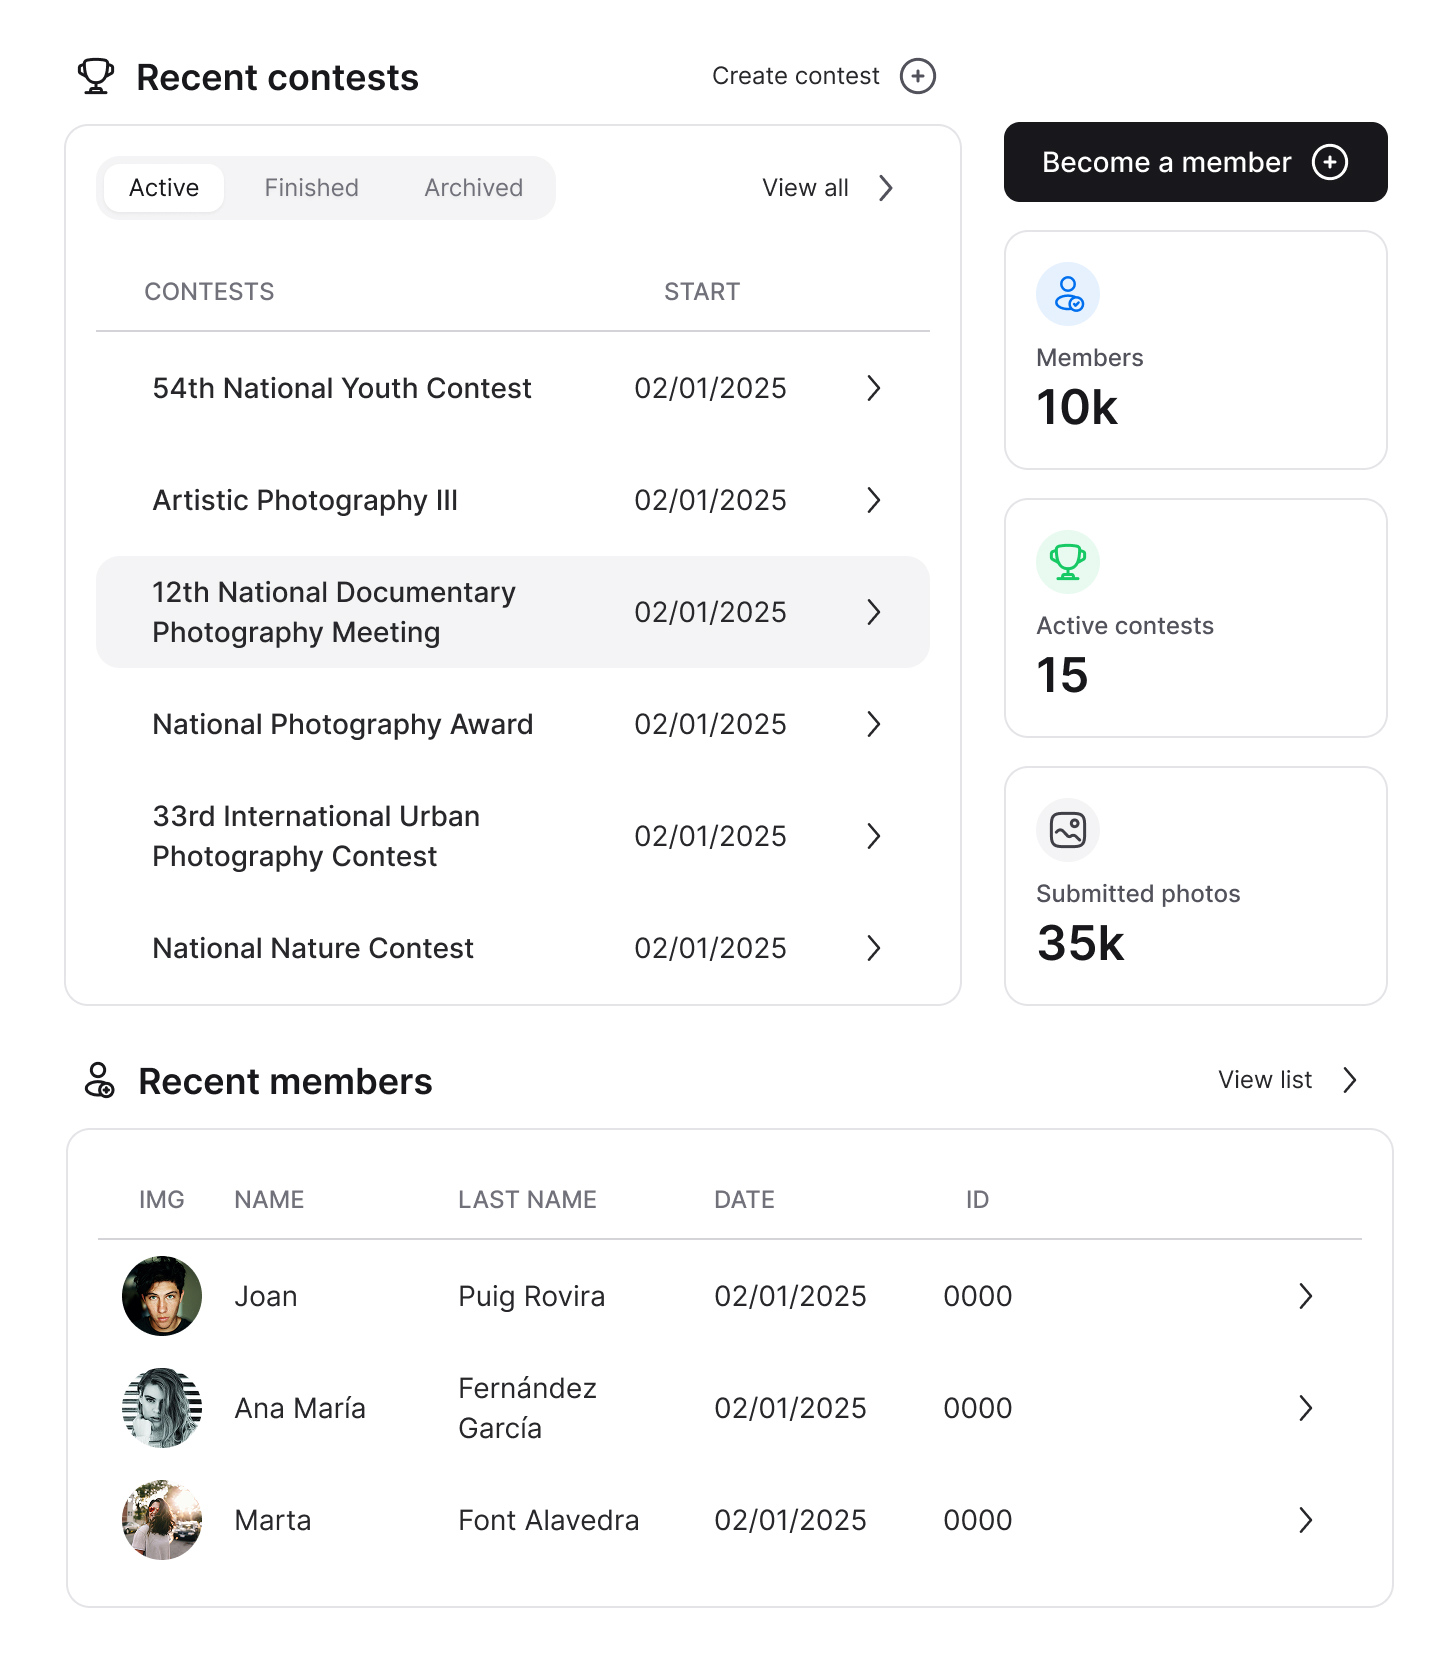Image resolution: width=1450 pixels, height=1654 pixels.
Task: Click the Submitted photos image icon
Action: 1068,830
